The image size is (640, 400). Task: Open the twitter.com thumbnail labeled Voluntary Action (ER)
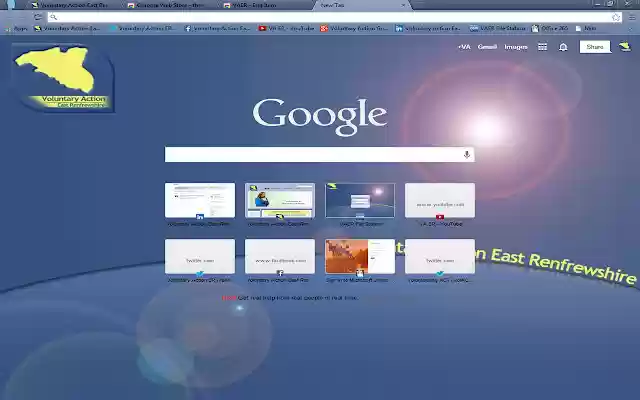200,256
